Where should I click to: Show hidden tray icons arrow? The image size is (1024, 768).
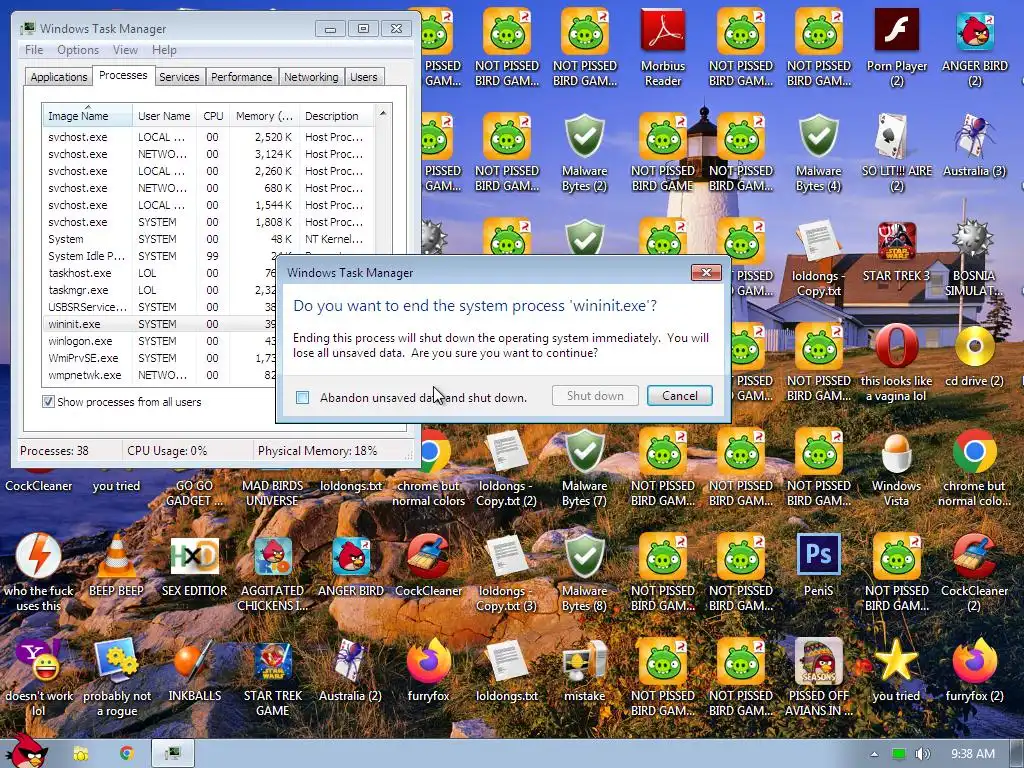874,754
